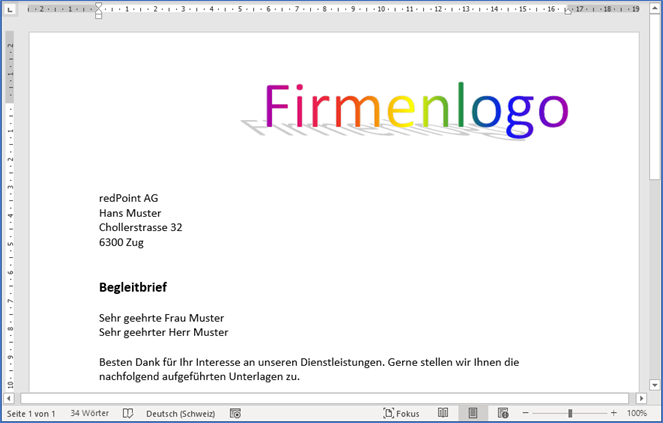663x423 pixels.
Task: Click the left indent marker on ruler
Action: click(x=98, y=14)
